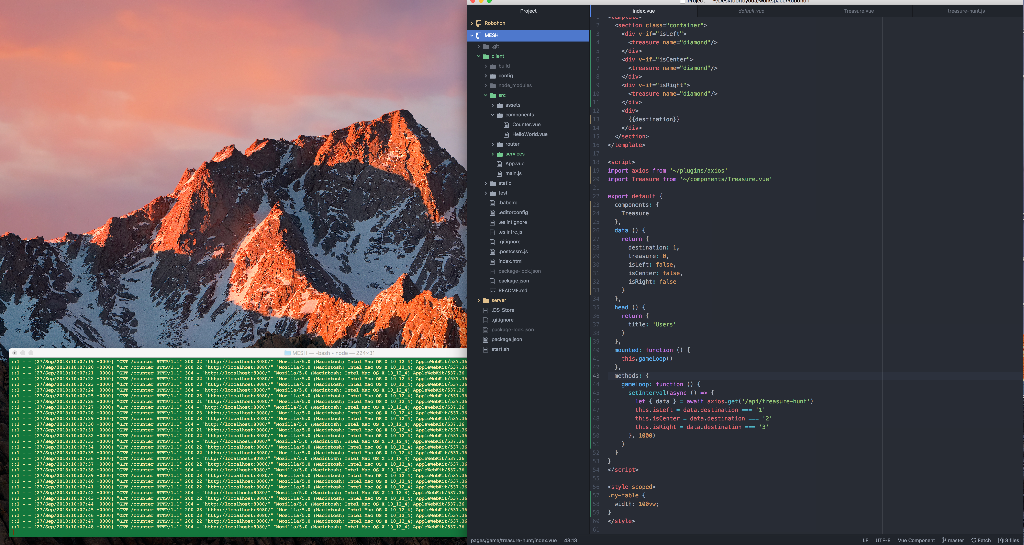
Task: Click the title: 'Users' code line
Action: click(652, 324)
